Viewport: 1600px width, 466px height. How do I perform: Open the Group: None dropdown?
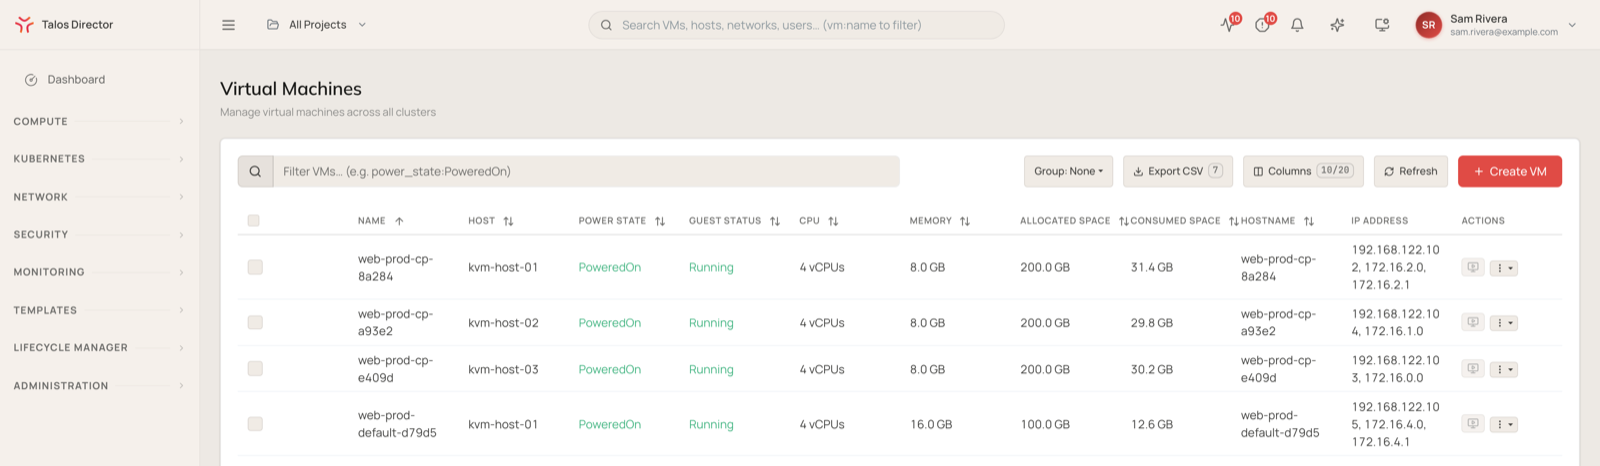pos(1068,172)
